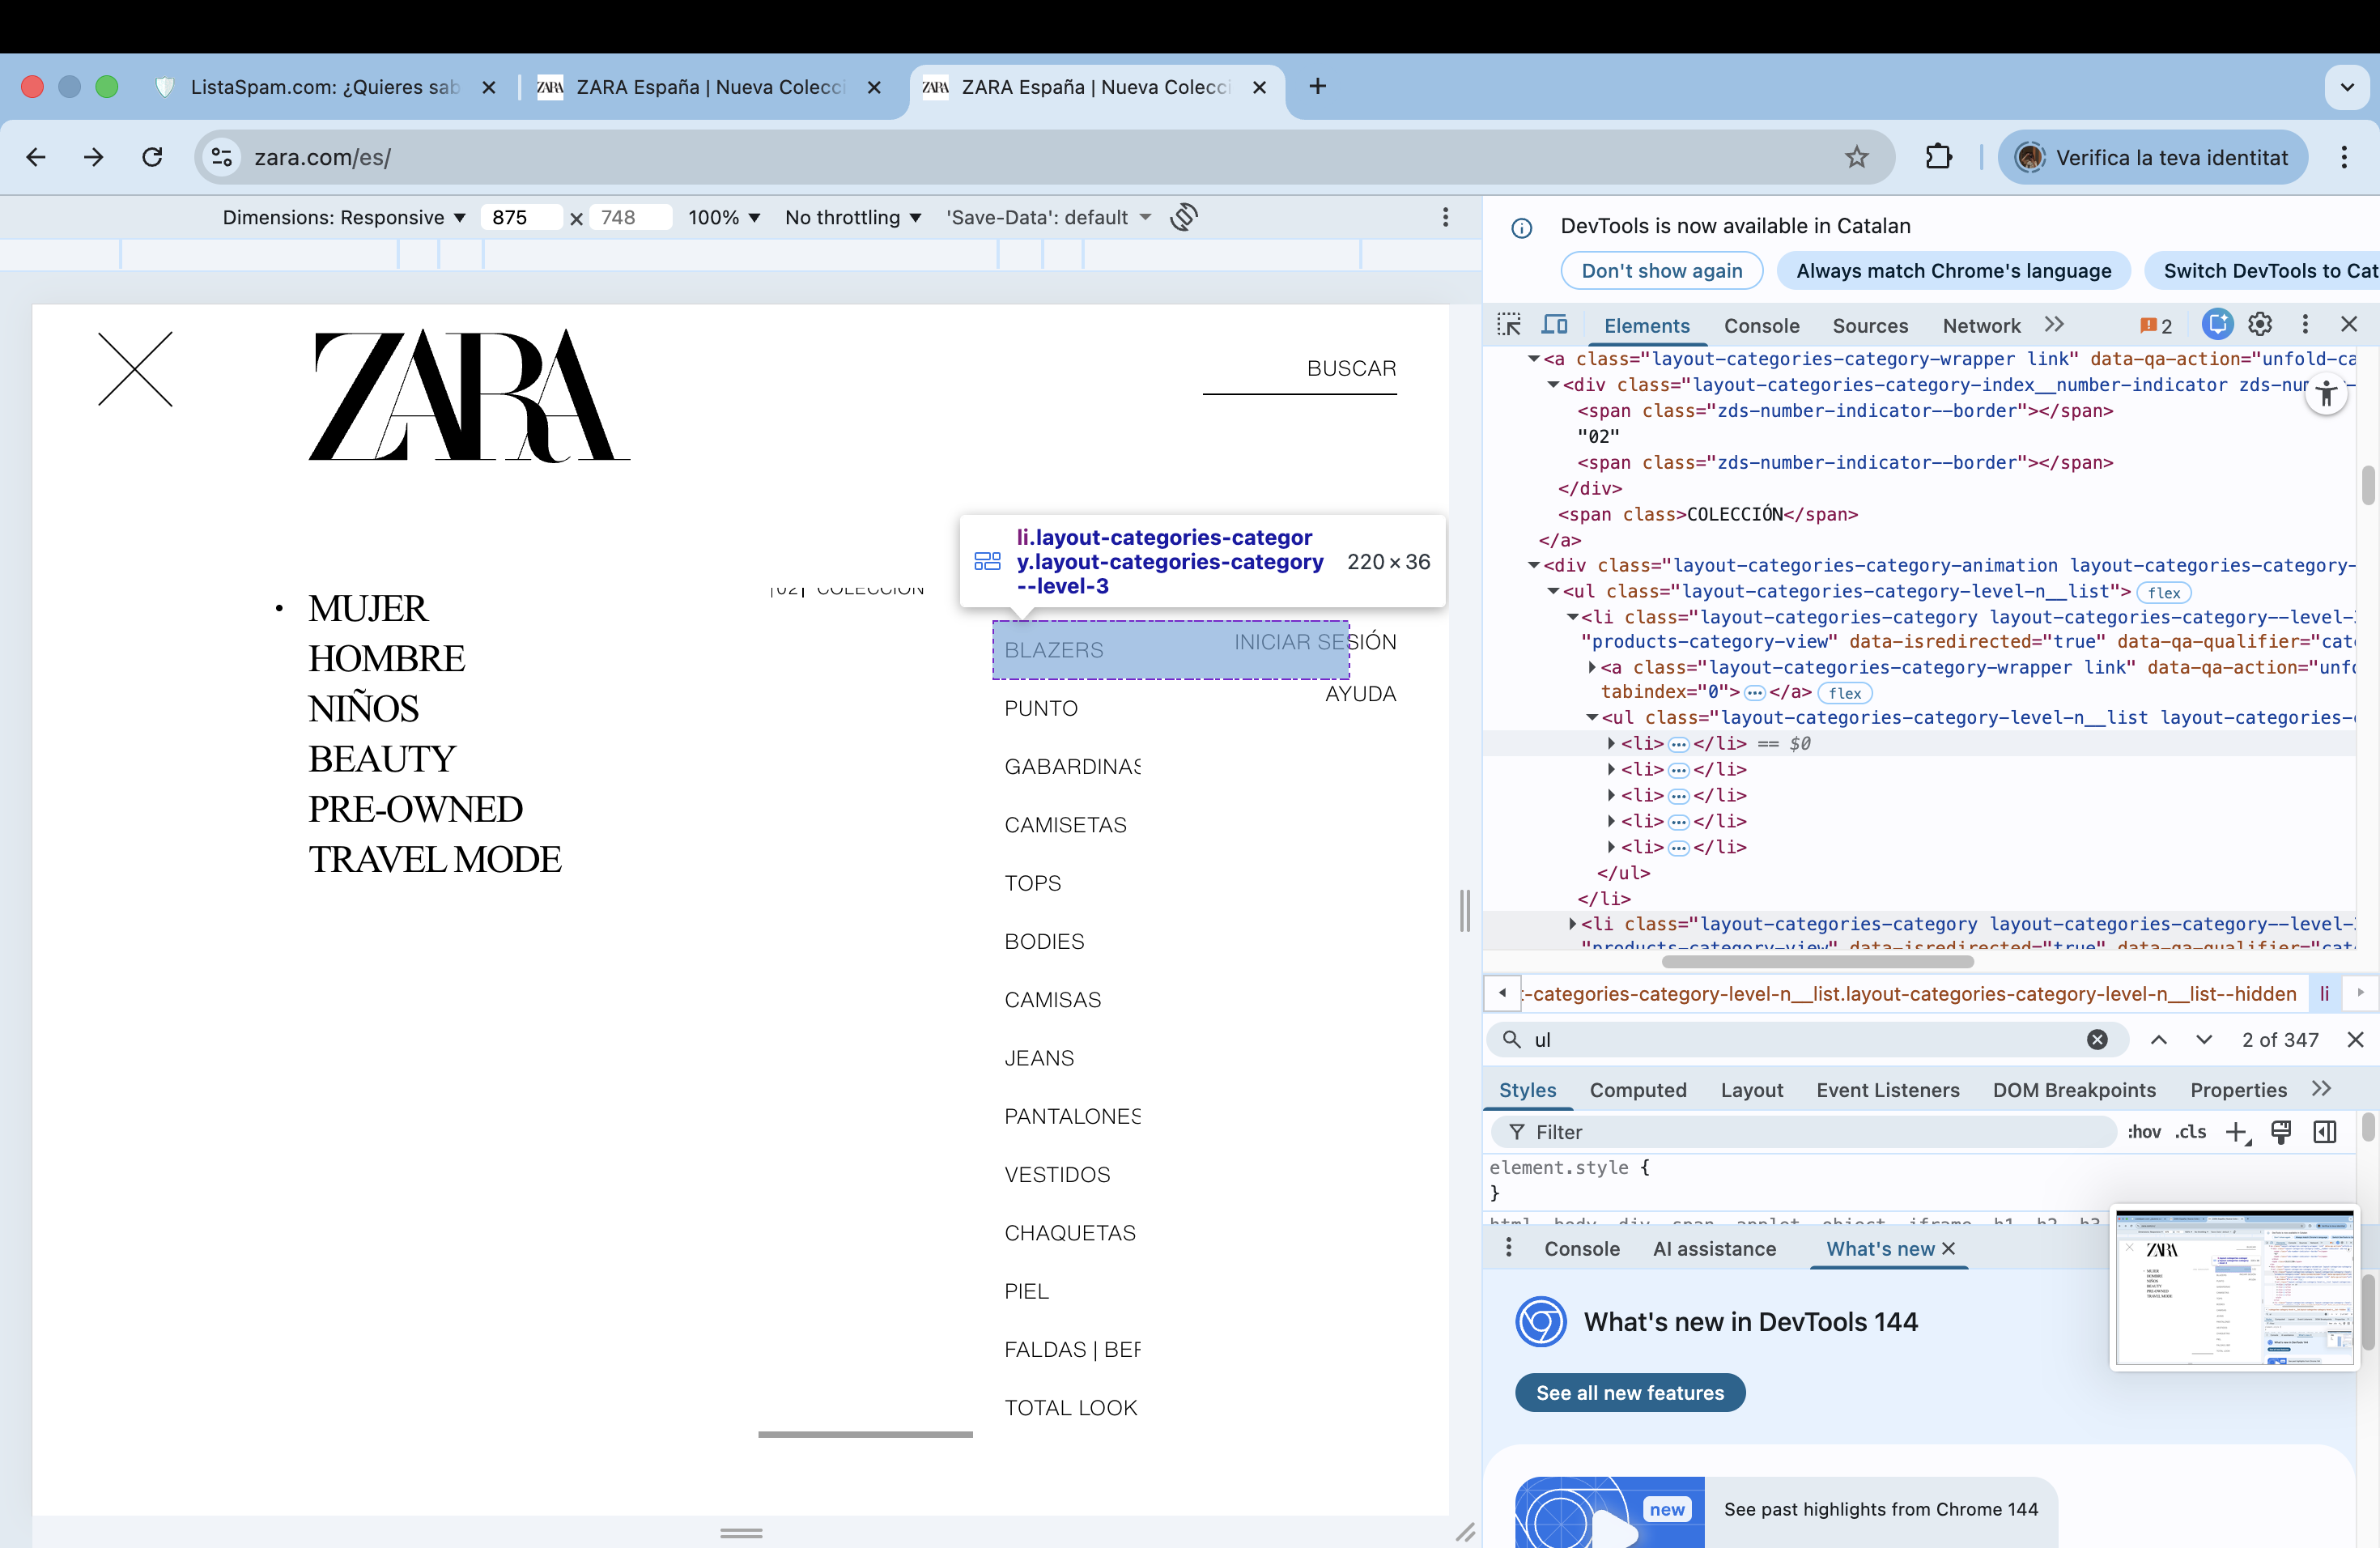
Task: Click the inspect element picker icon
Action: (1509, 325)
